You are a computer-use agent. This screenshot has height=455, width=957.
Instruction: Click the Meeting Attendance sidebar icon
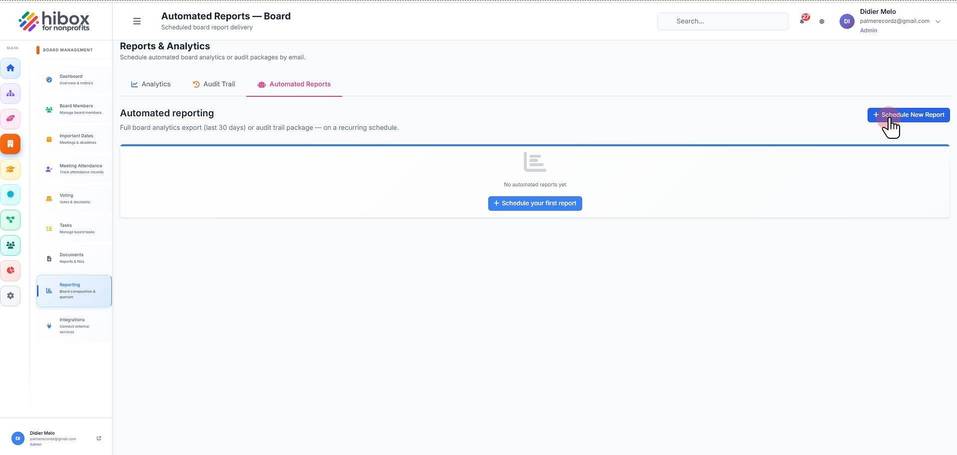point(49,169)
